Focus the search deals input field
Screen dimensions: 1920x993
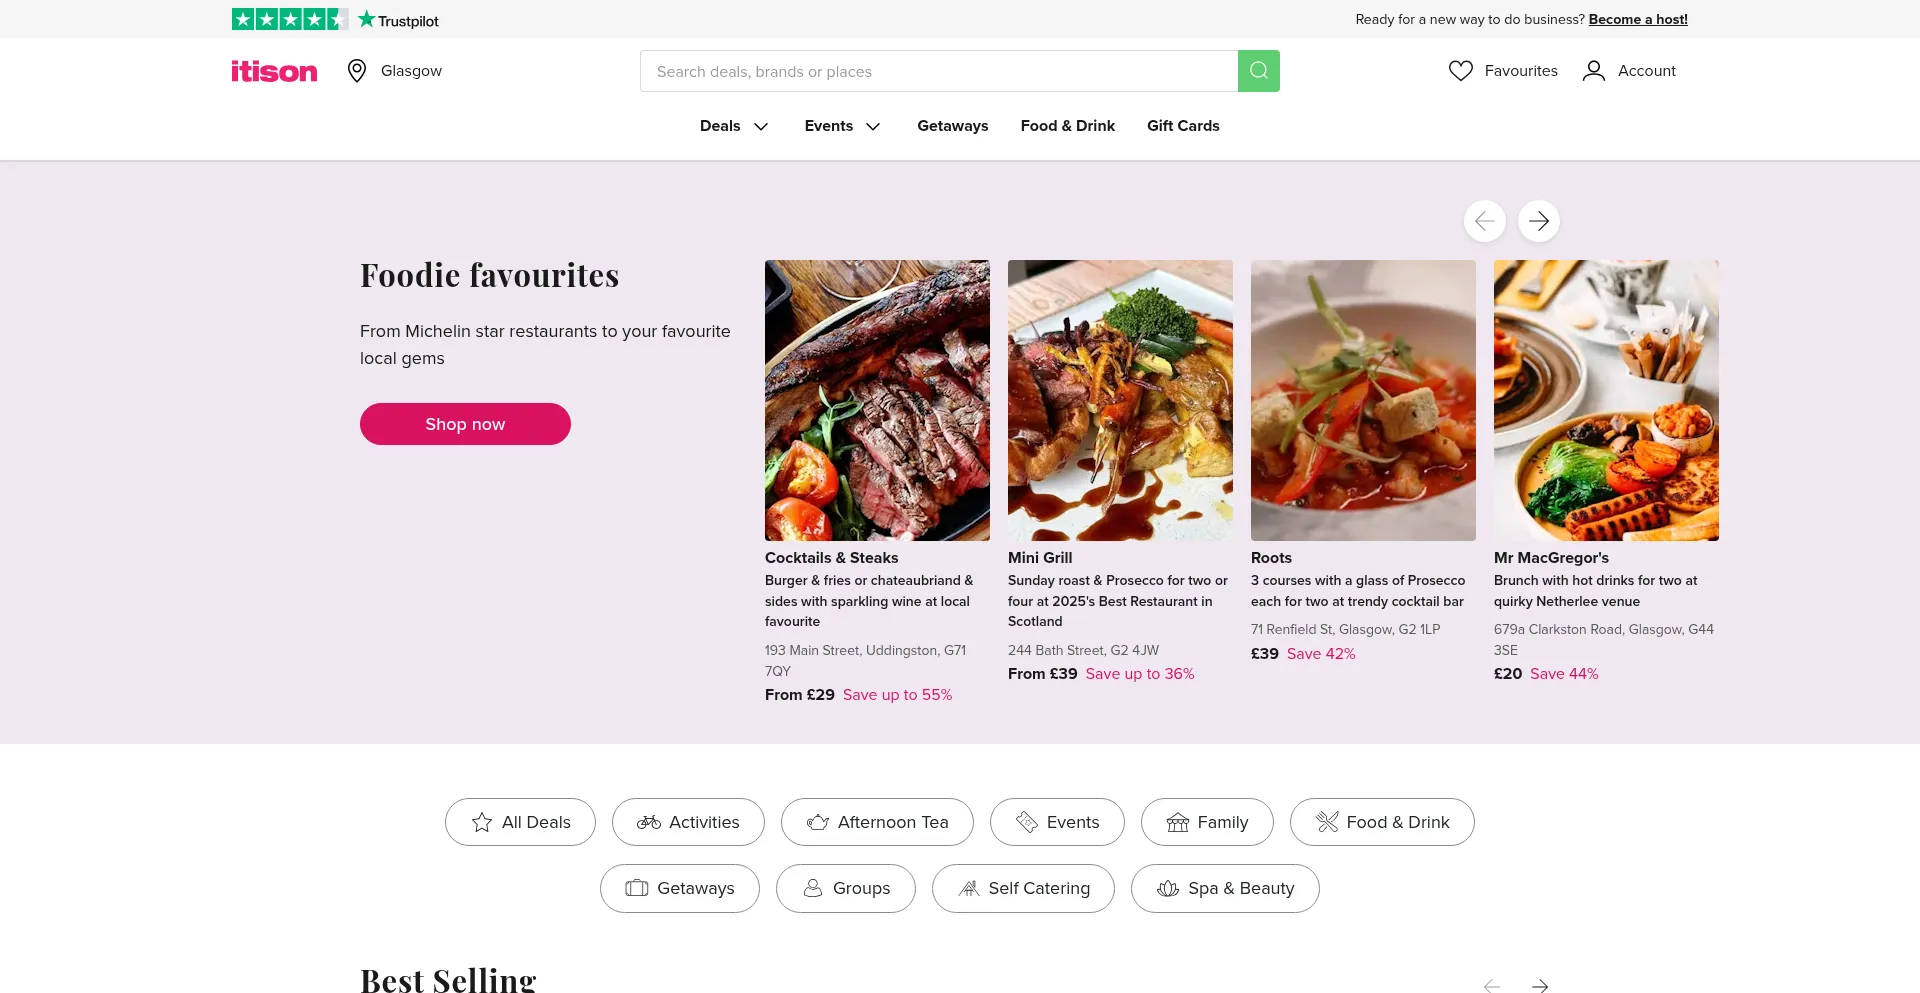tap(938, 71)
